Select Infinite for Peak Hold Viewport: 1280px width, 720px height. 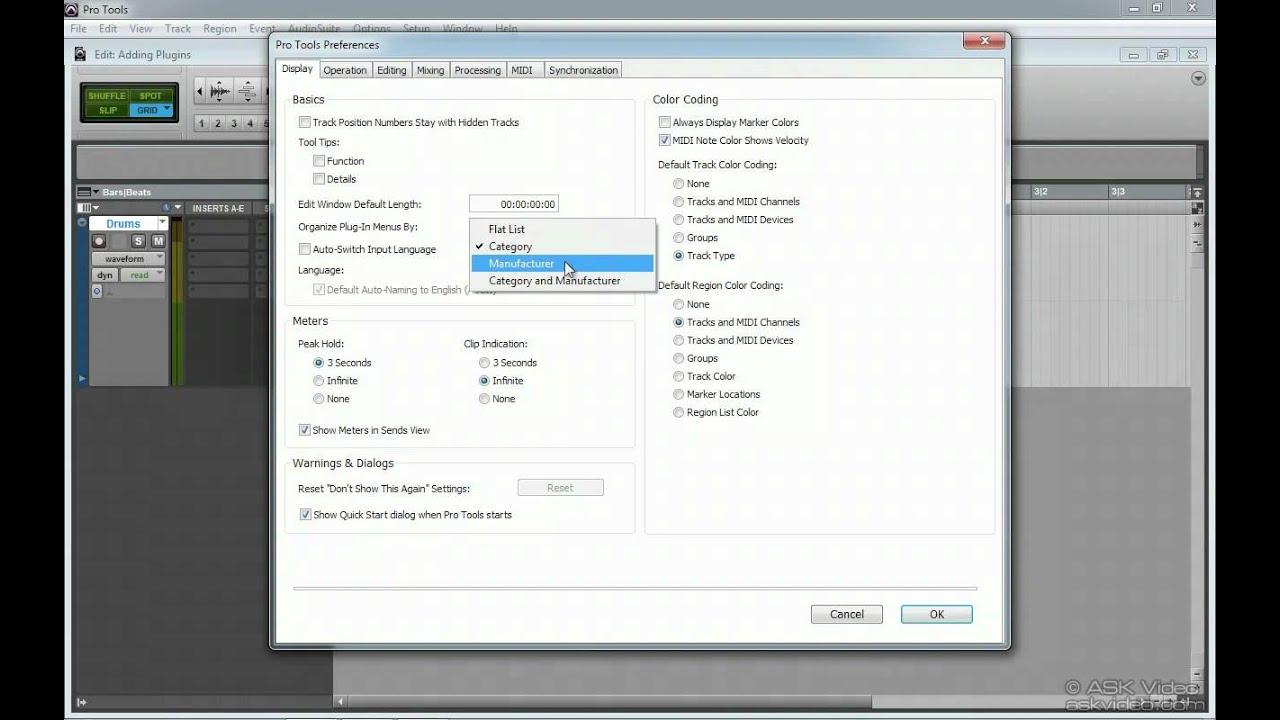319,381
